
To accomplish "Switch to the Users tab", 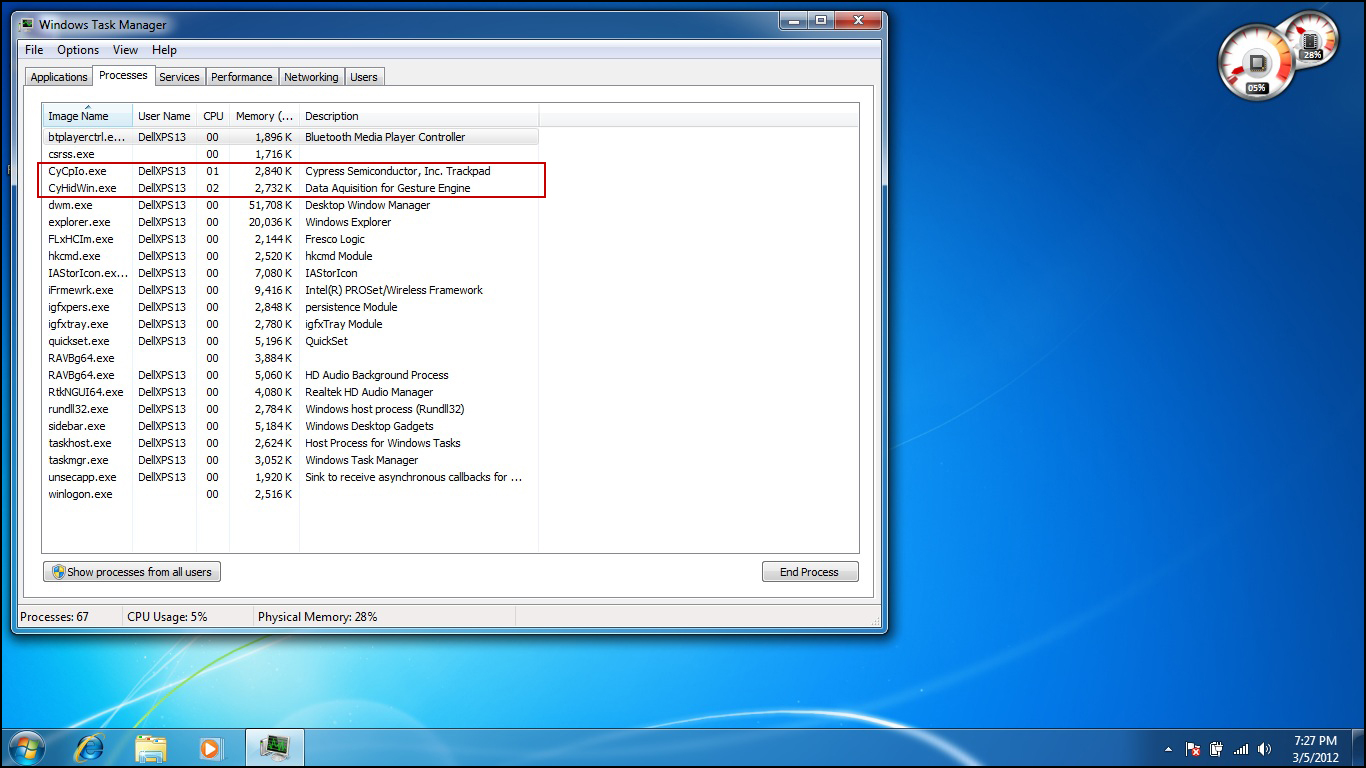I will pyautogui.click(x=364, y=77).
